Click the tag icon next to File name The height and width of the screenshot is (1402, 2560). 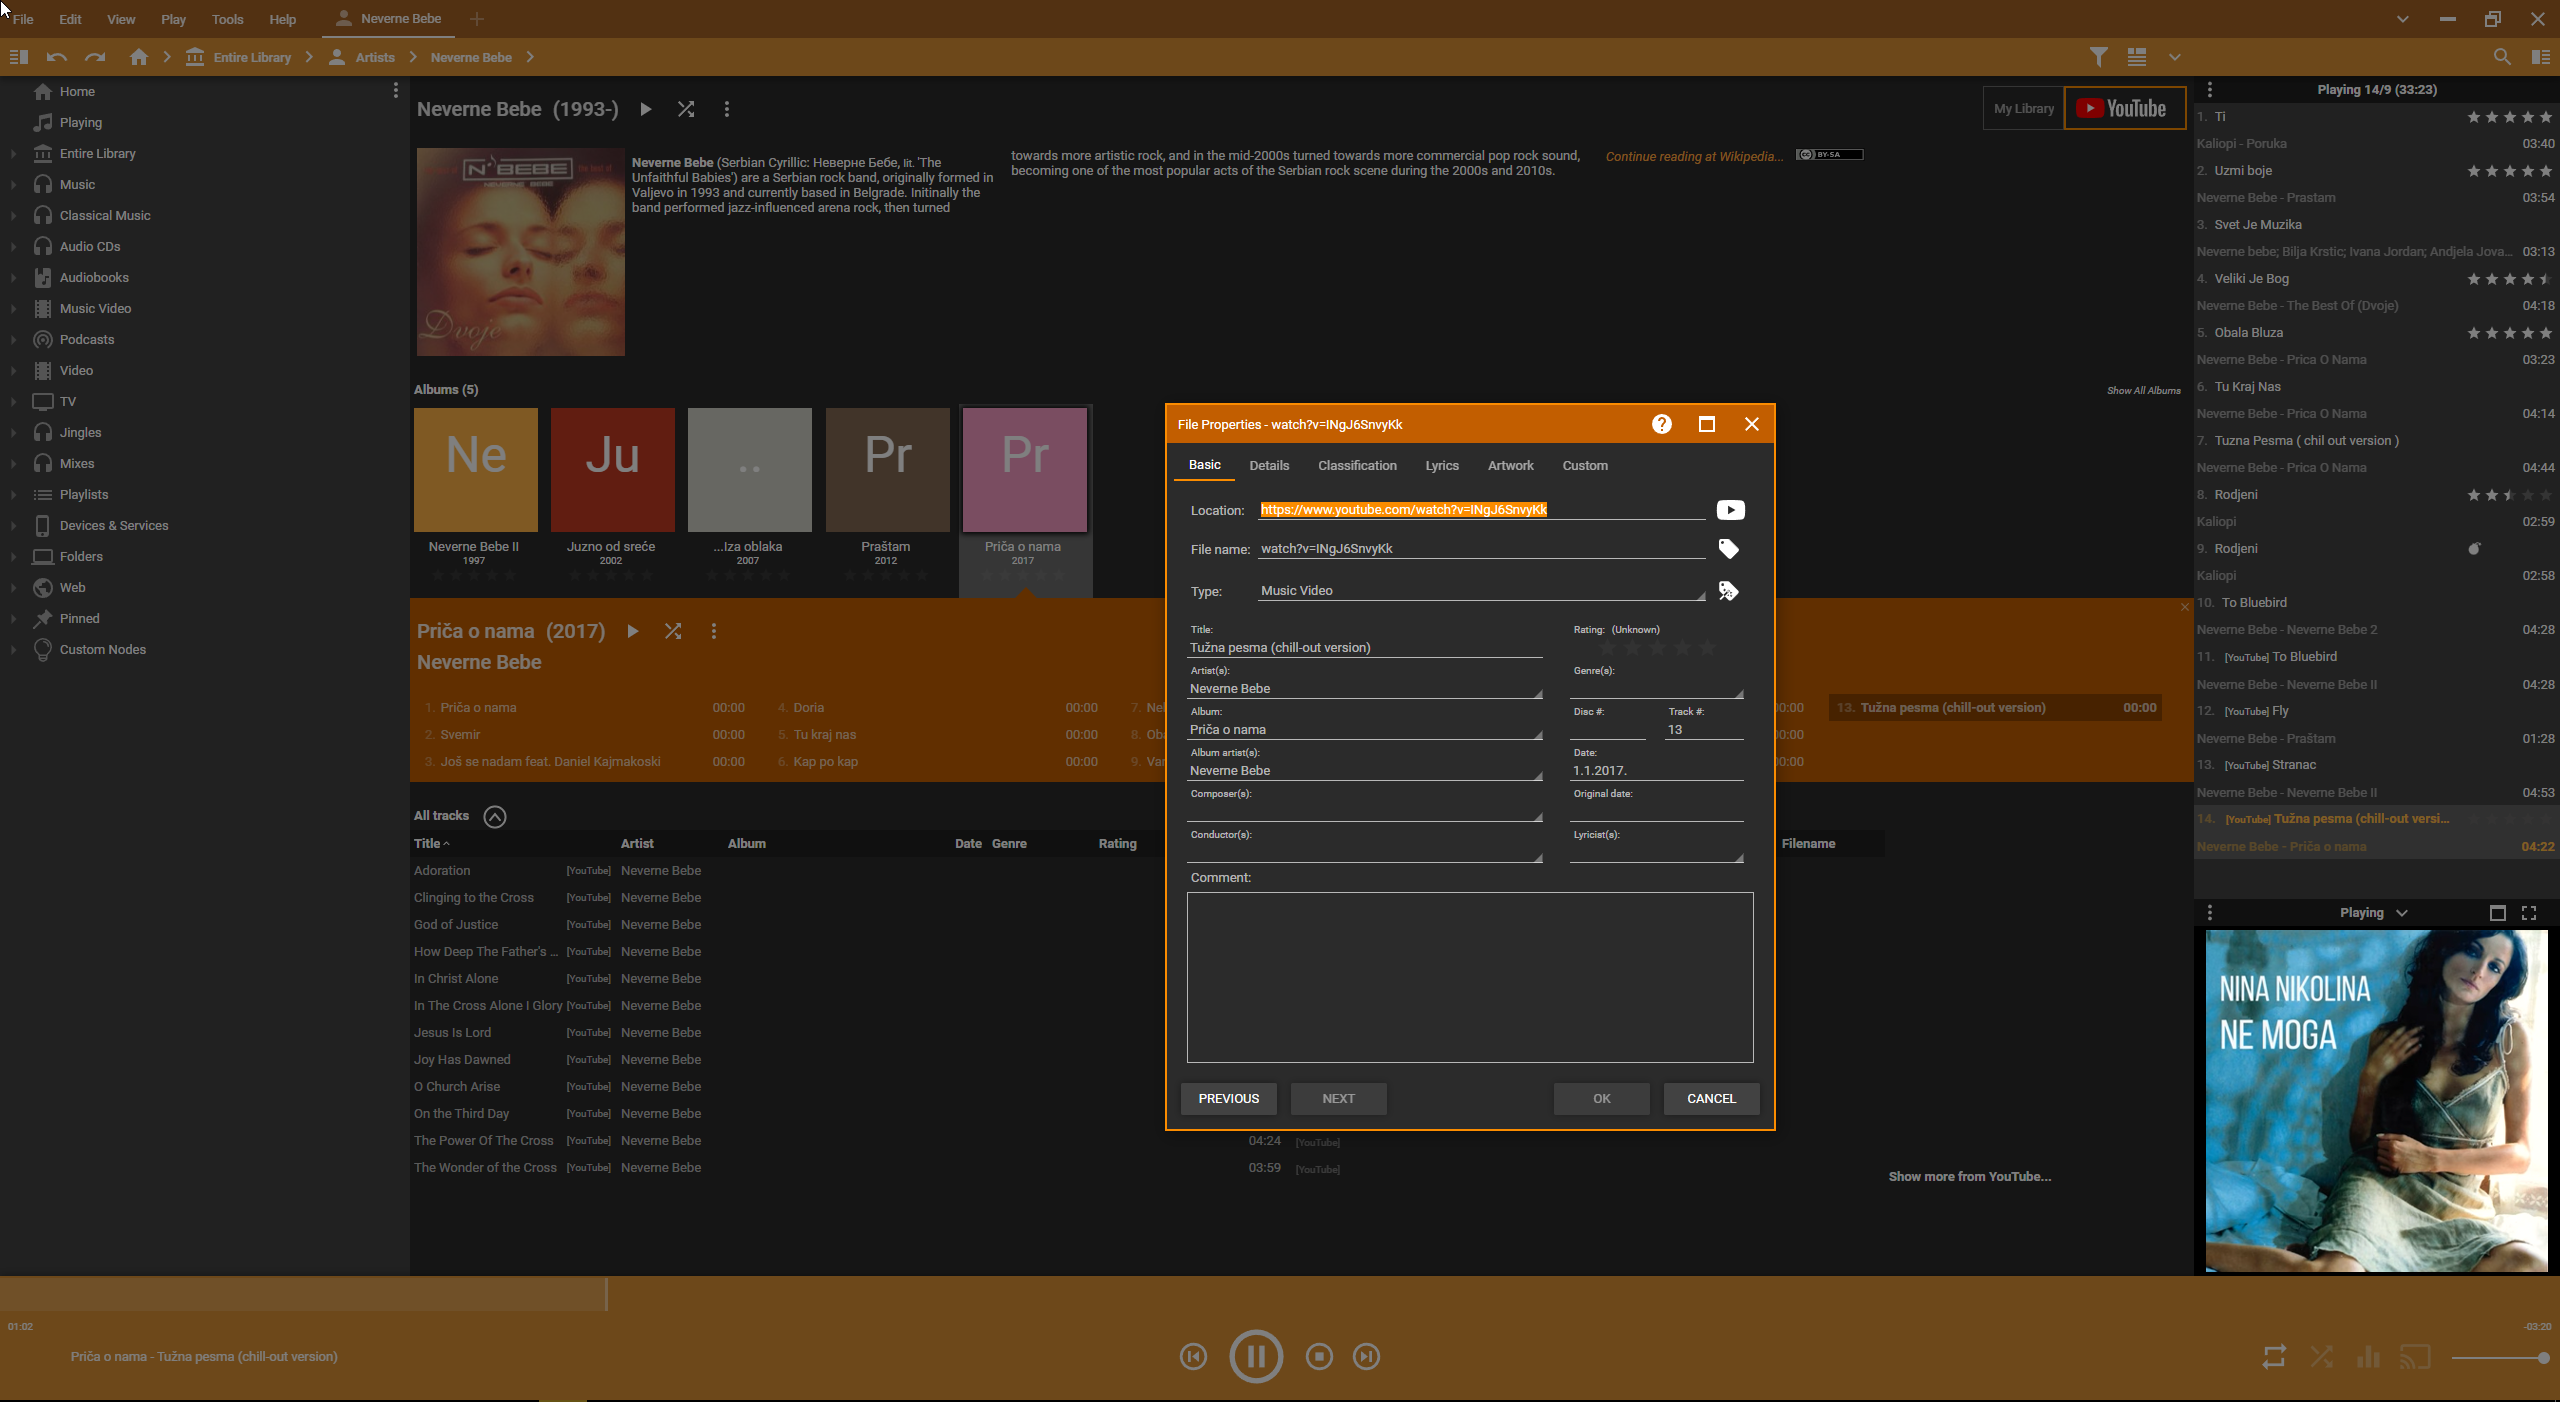pyautogui.click(x=1728, y=549)
